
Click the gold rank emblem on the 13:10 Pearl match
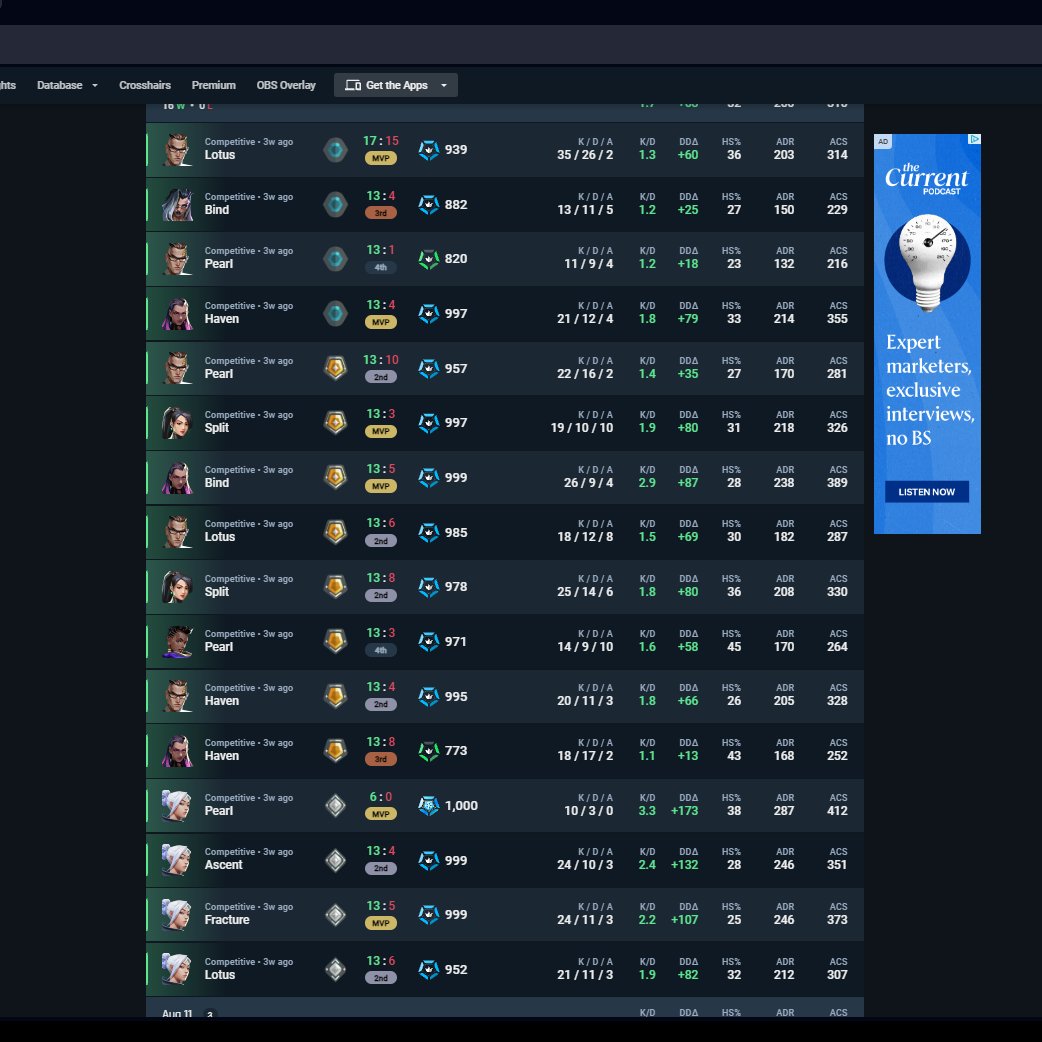[x=335, y=368]
